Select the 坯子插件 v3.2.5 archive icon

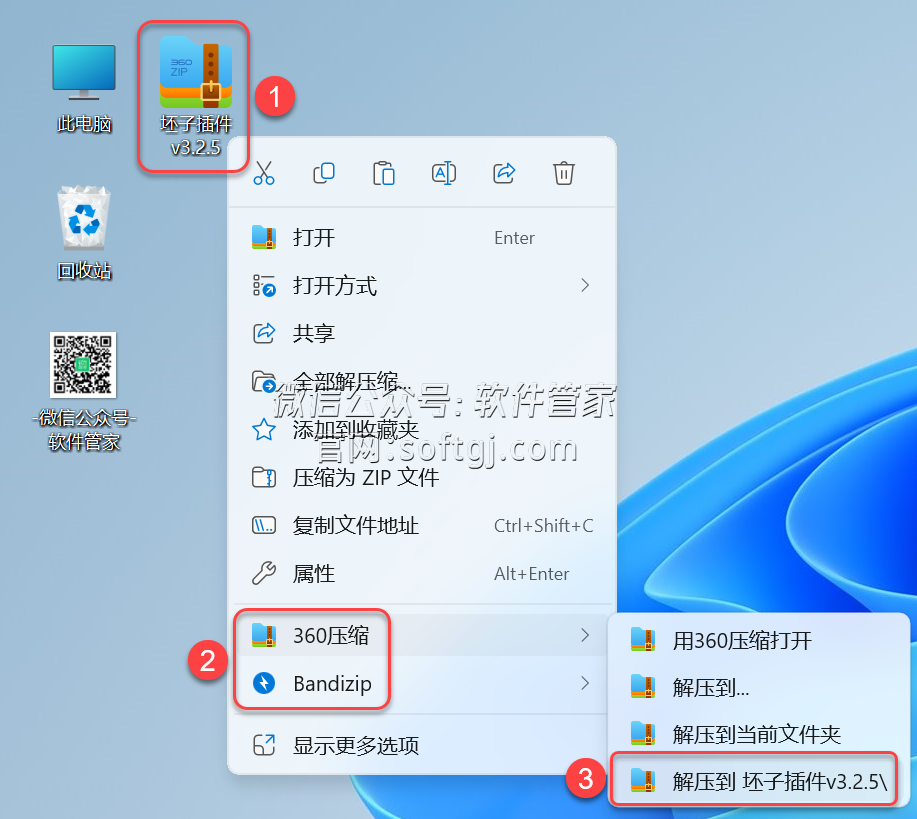(195, 97)
